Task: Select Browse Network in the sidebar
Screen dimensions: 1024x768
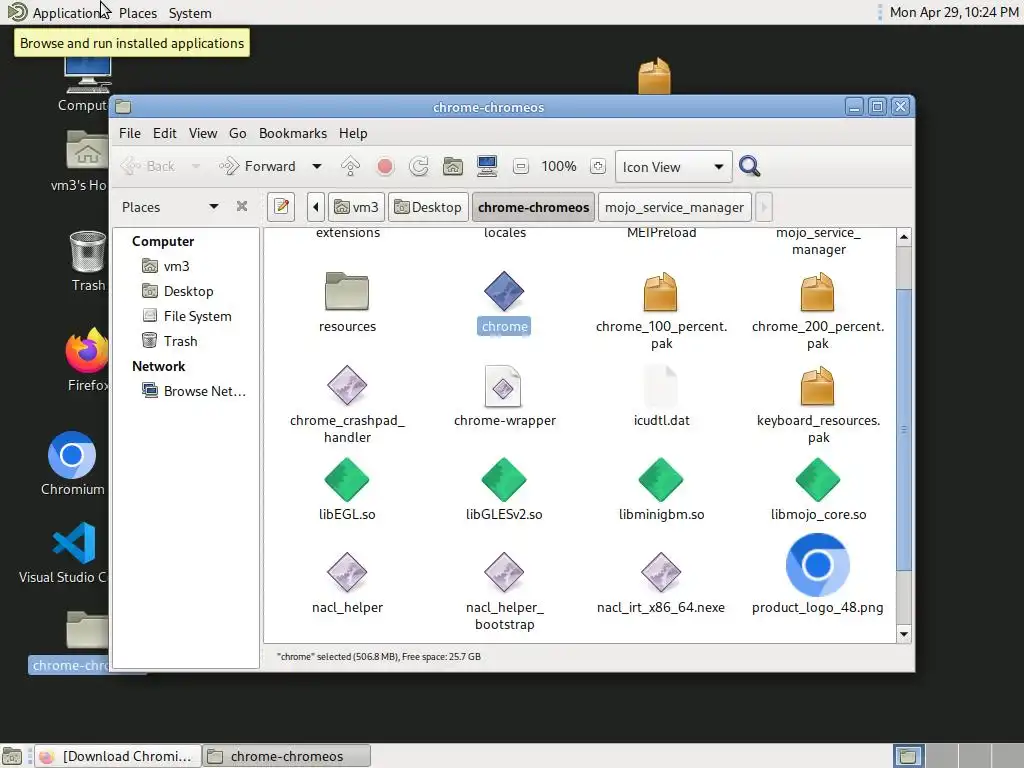Action: coord(204,391)
